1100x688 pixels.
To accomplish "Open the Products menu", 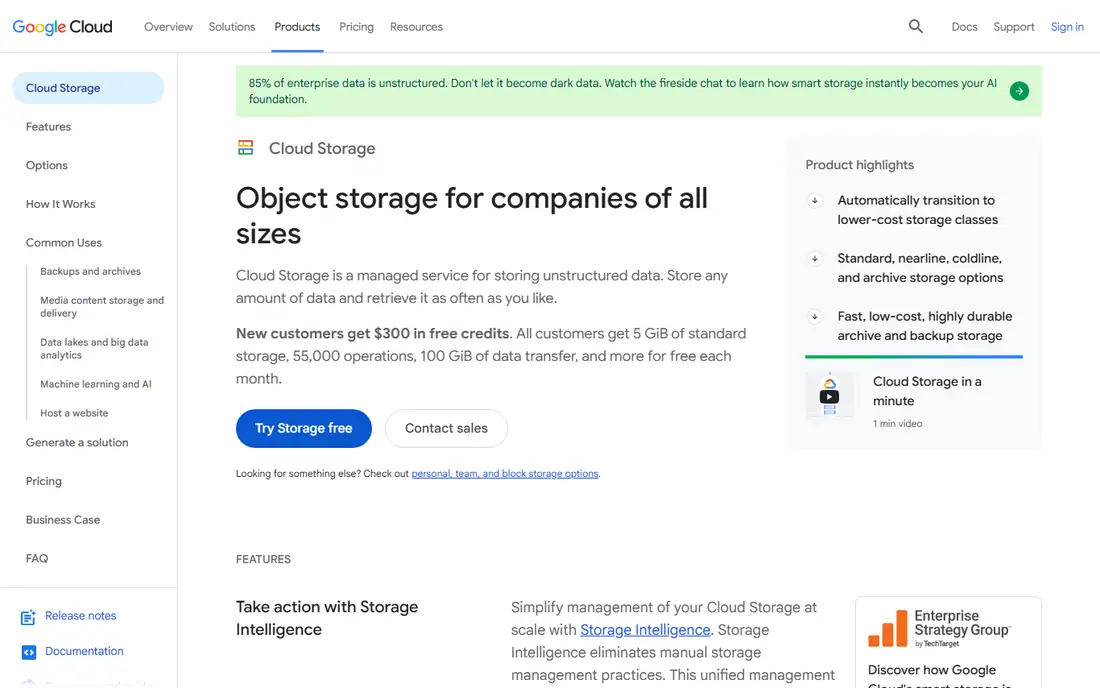I will click(x=297, y=27).
